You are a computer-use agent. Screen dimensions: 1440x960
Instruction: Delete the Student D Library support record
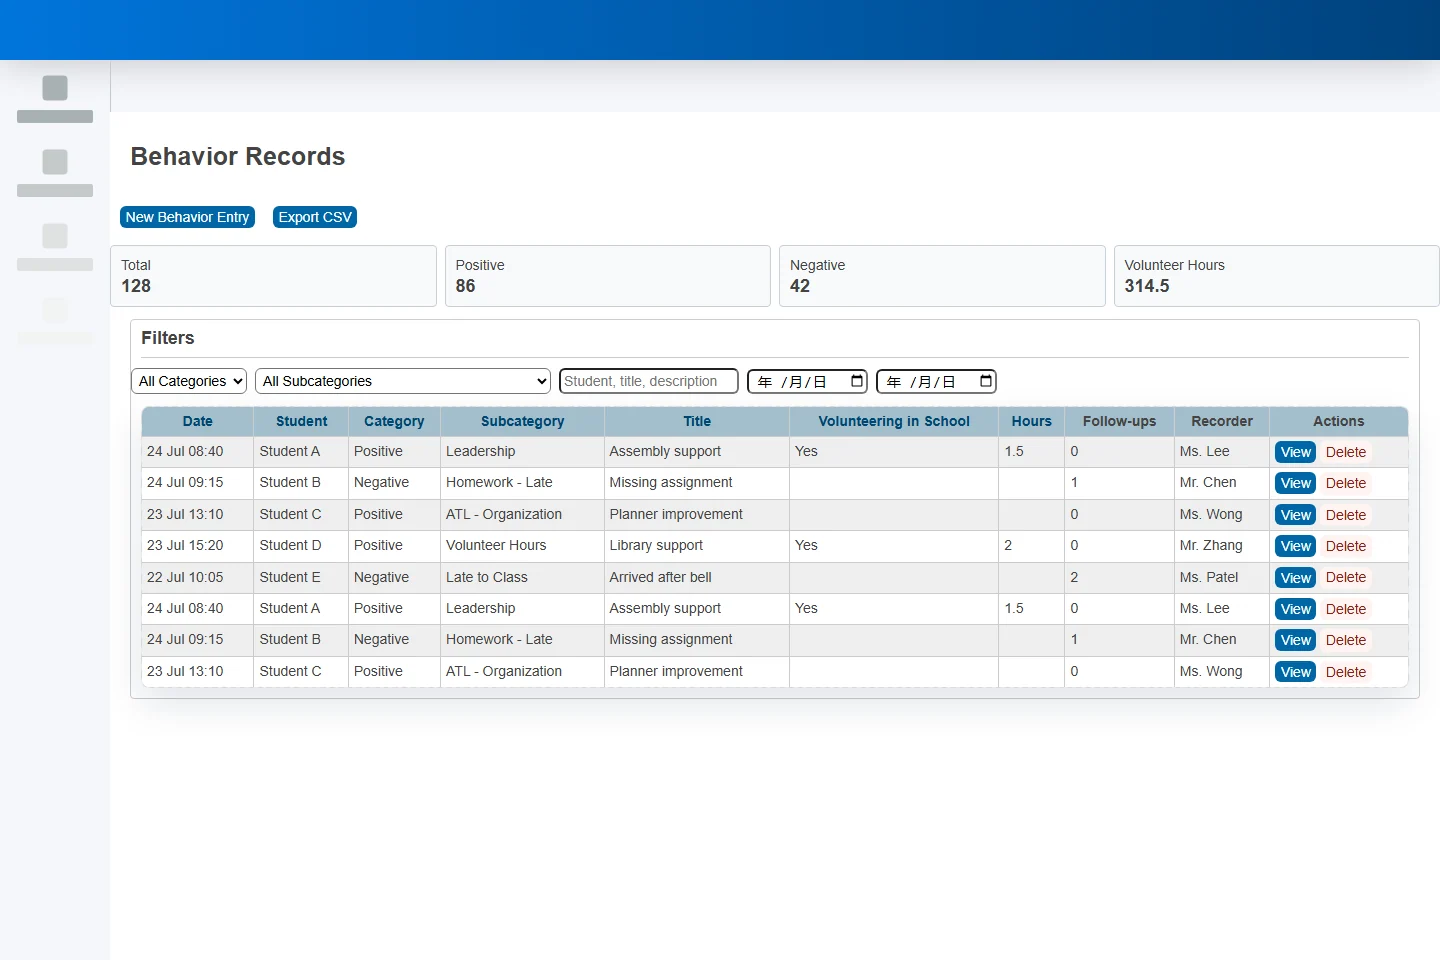coord(1346,546)
